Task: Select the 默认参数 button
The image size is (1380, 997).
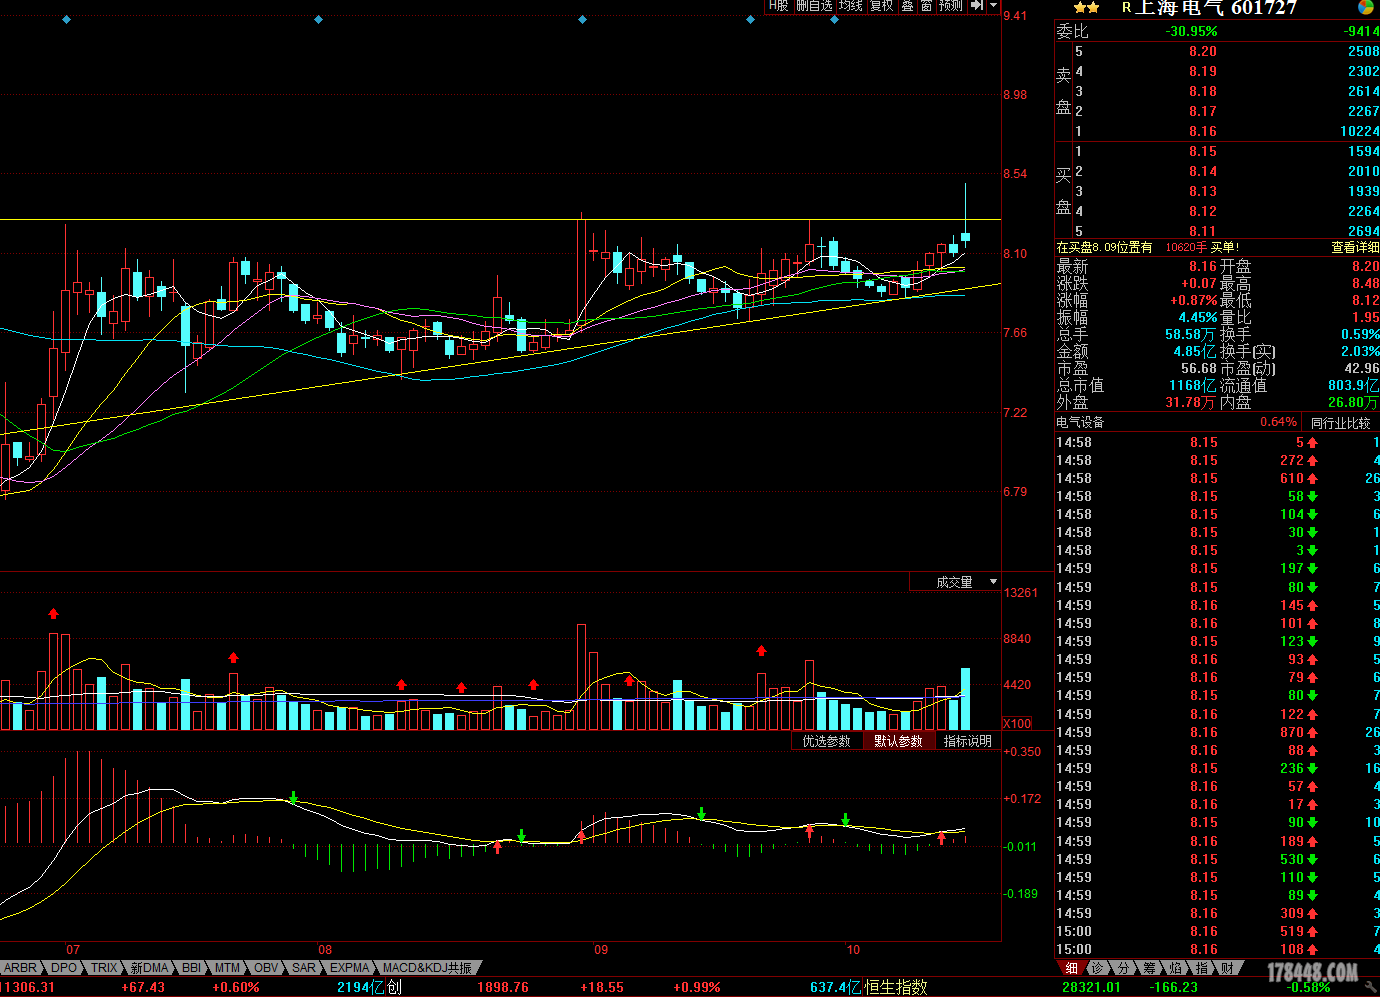Action: [x=898, y=741]
